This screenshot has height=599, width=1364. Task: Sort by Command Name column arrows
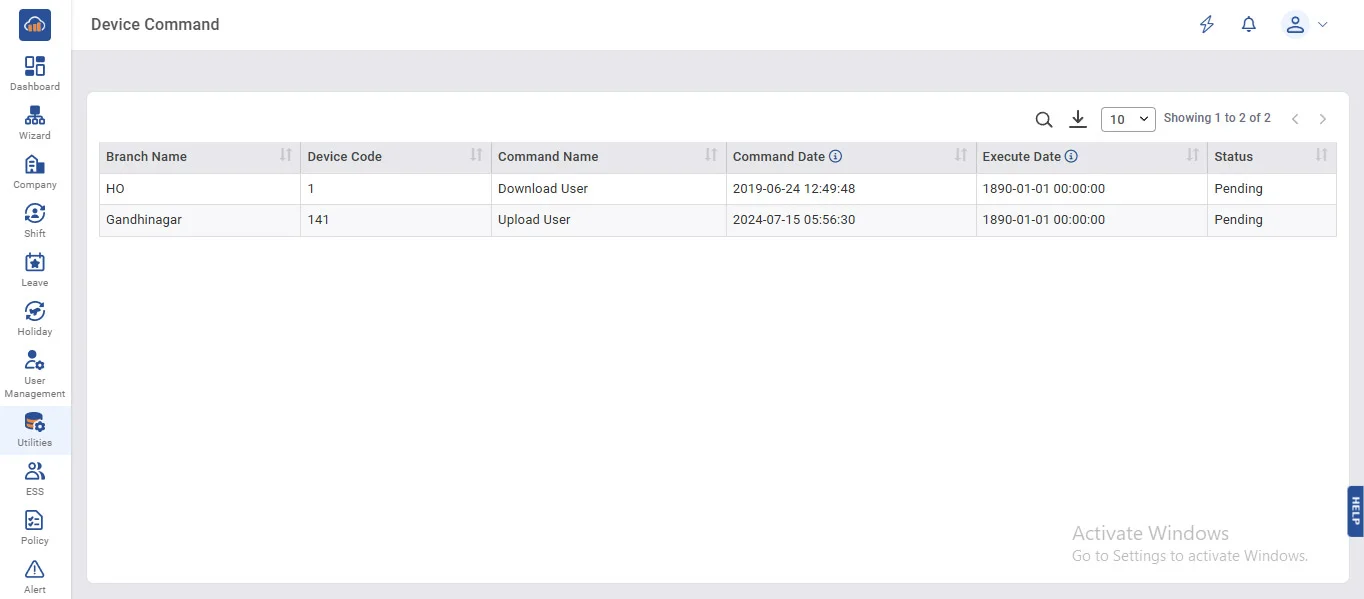click(711, 155)
